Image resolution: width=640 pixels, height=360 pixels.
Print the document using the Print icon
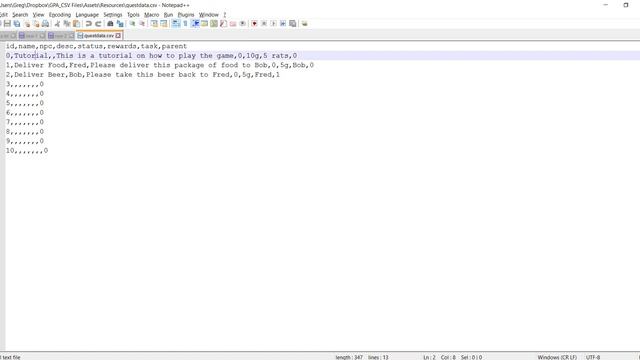point(45,24)
